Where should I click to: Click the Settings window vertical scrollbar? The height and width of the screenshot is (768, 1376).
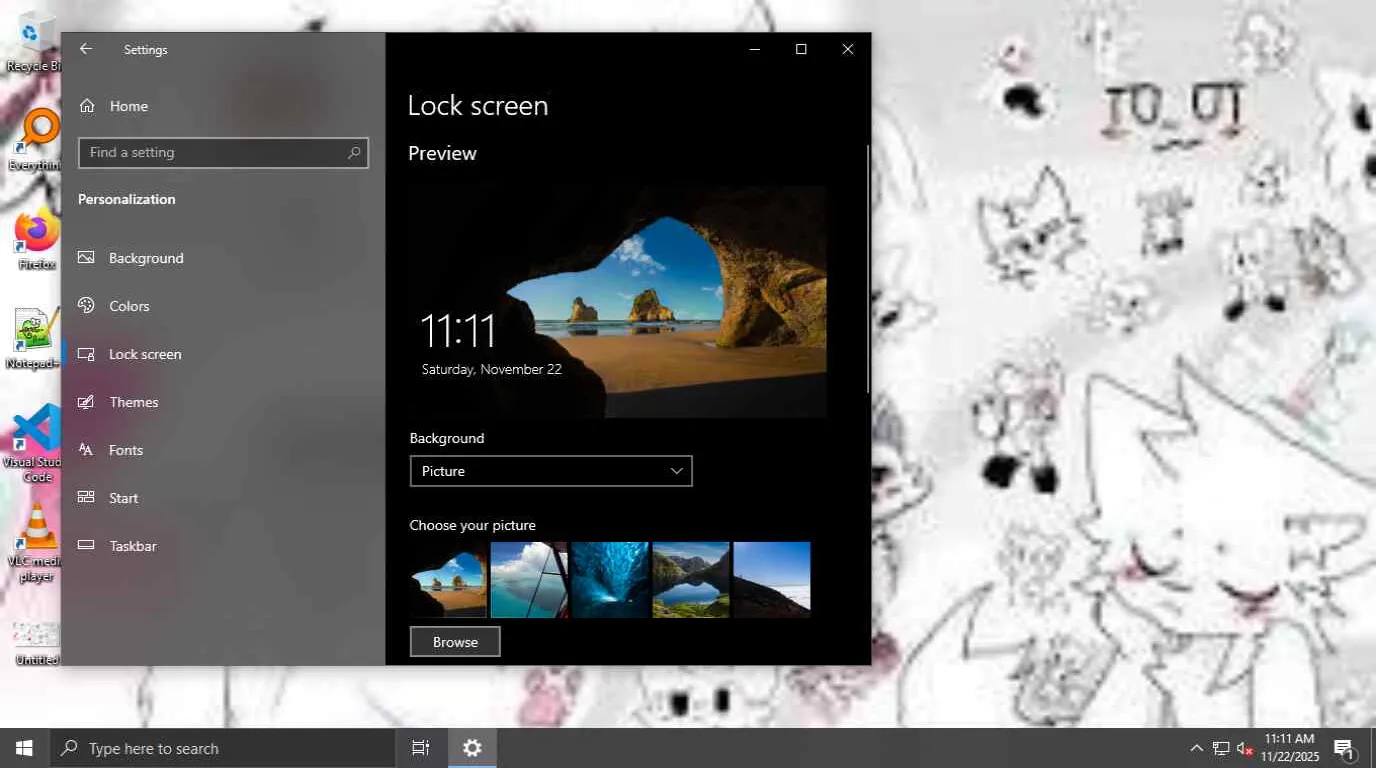coord(867,269)
